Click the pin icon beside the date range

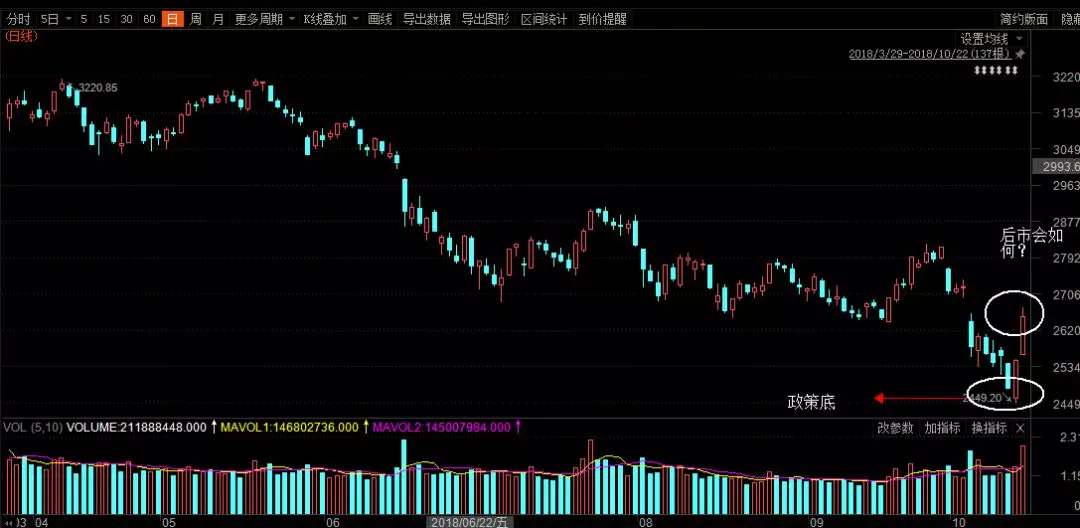(x=1019, y=53)
